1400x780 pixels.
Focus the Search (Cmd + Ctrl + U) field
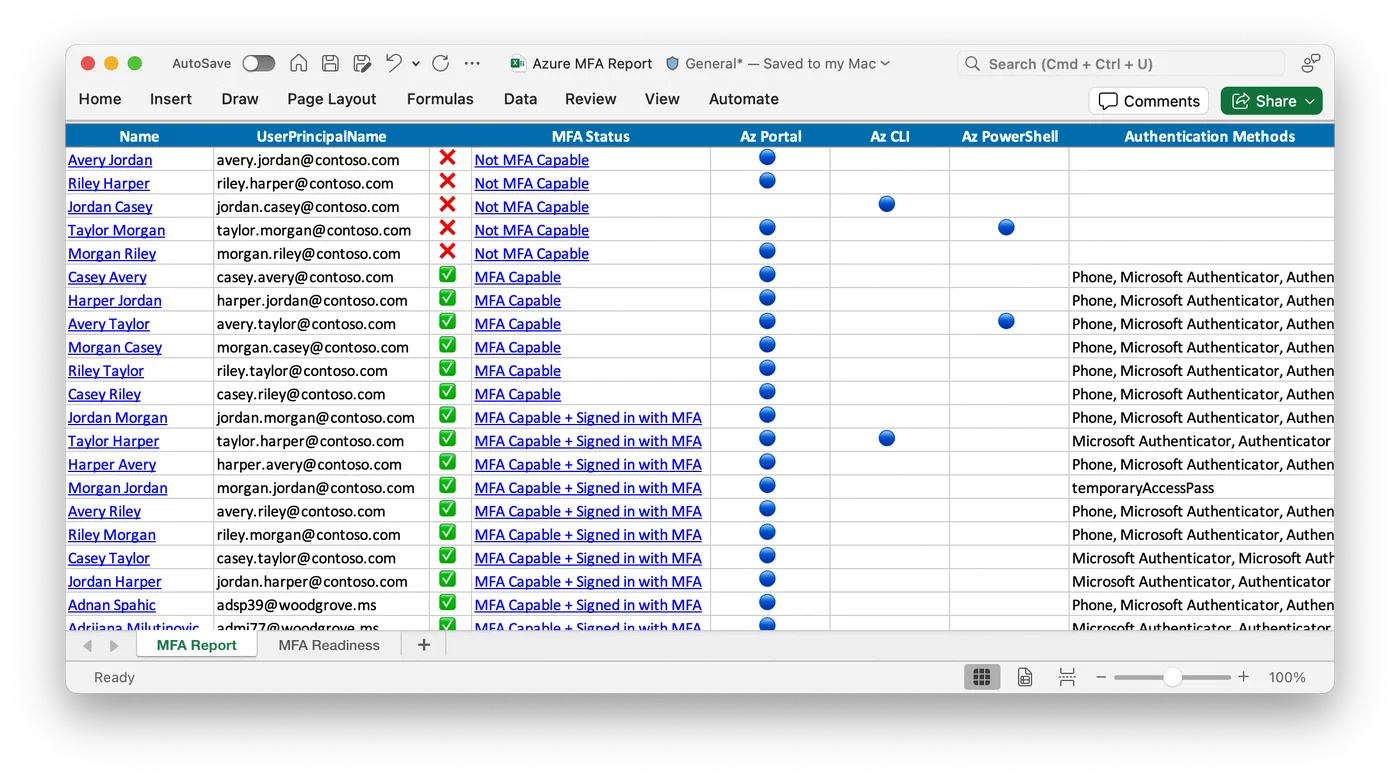point(1121,64)
